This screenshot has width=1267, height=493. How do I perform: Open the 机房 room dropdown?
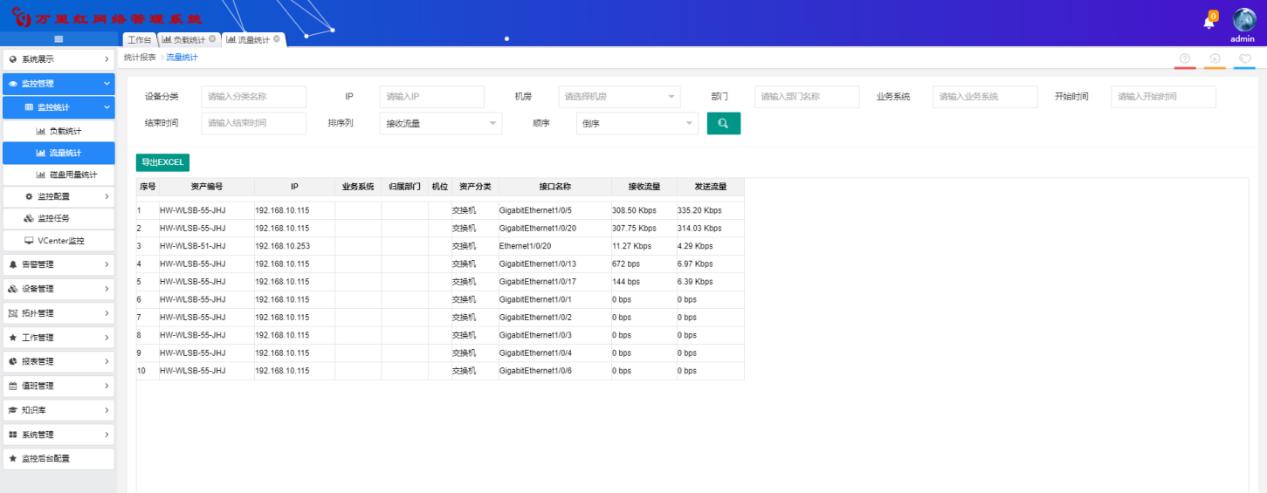pyautogui.click(x=621, y=96)
